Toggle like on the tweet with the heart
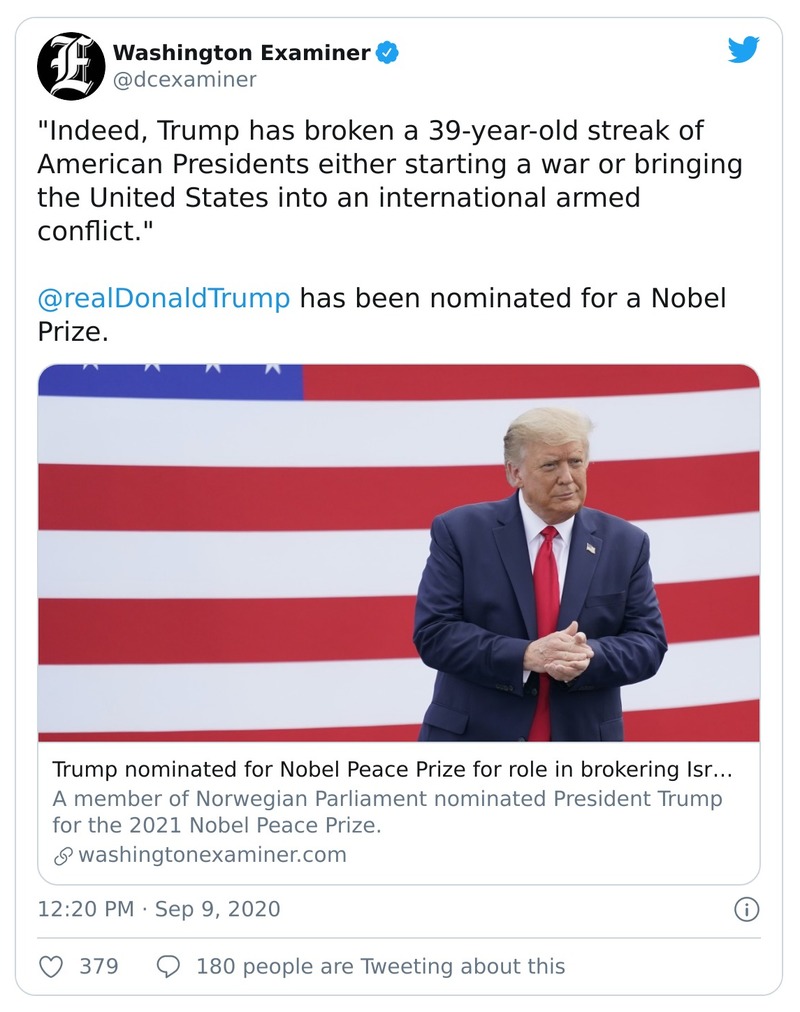Viewport: 800px width, 1012px height. coord(52,965)
